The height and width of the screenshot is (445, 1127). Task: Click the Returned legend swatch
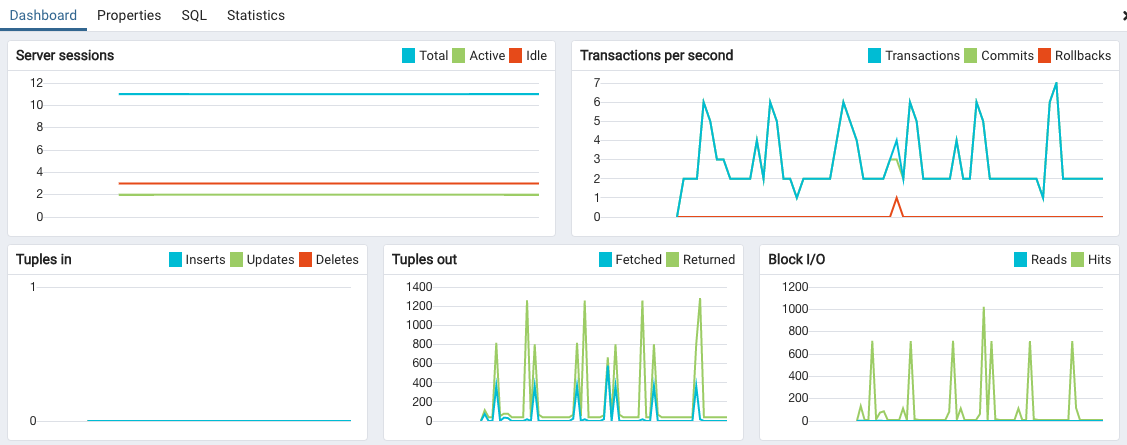click(673, 260)
